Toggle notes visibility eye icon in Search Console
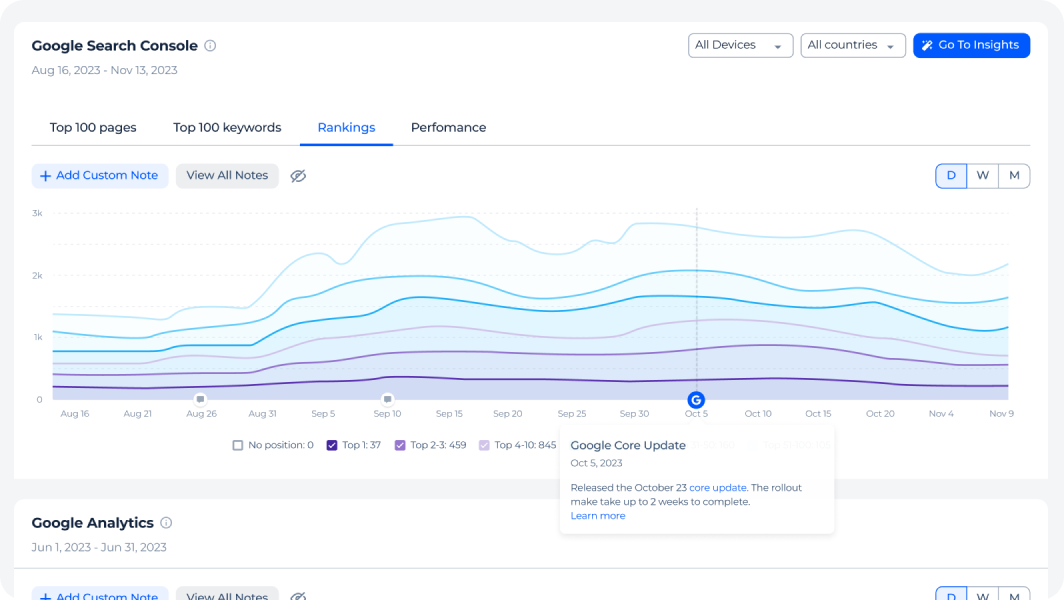1064x600 pixels. coord(298,176)
